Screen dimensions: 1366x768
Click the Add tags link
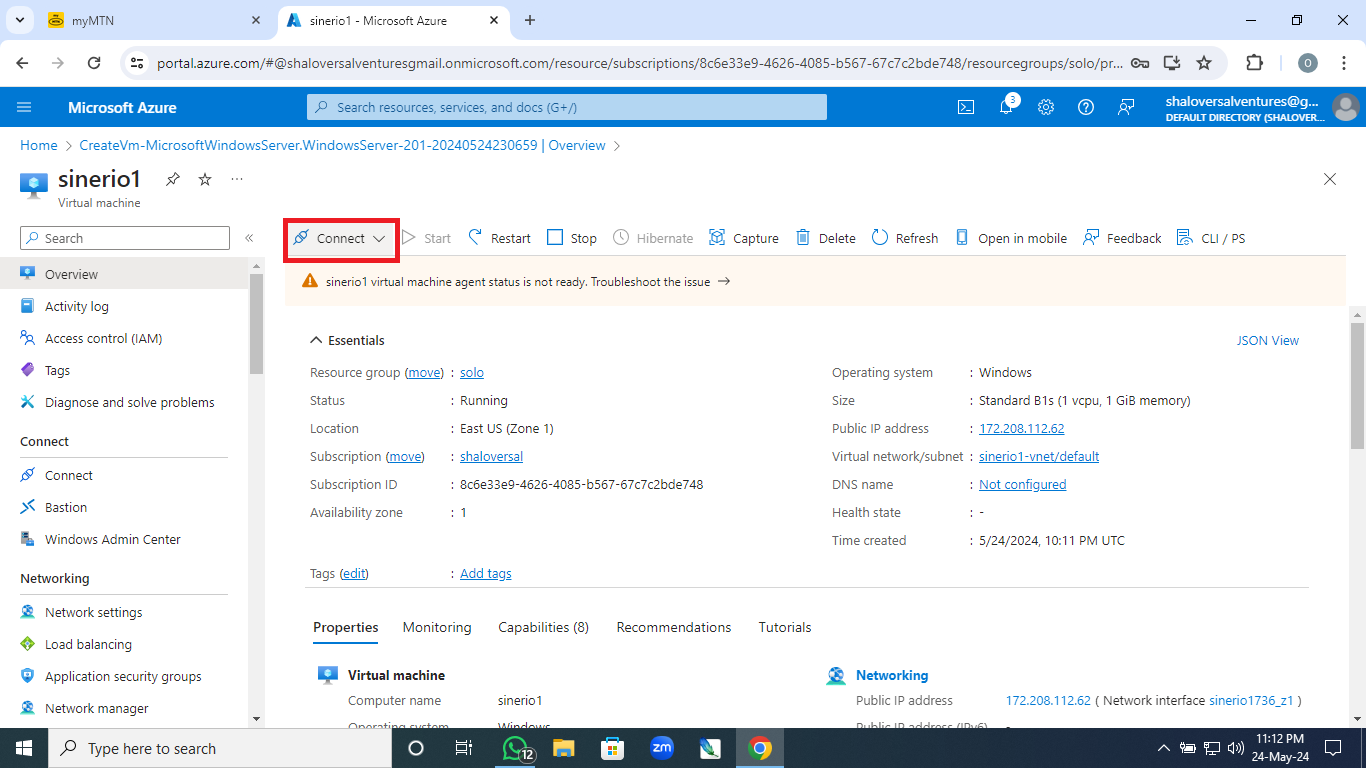(x=486, y=573)
